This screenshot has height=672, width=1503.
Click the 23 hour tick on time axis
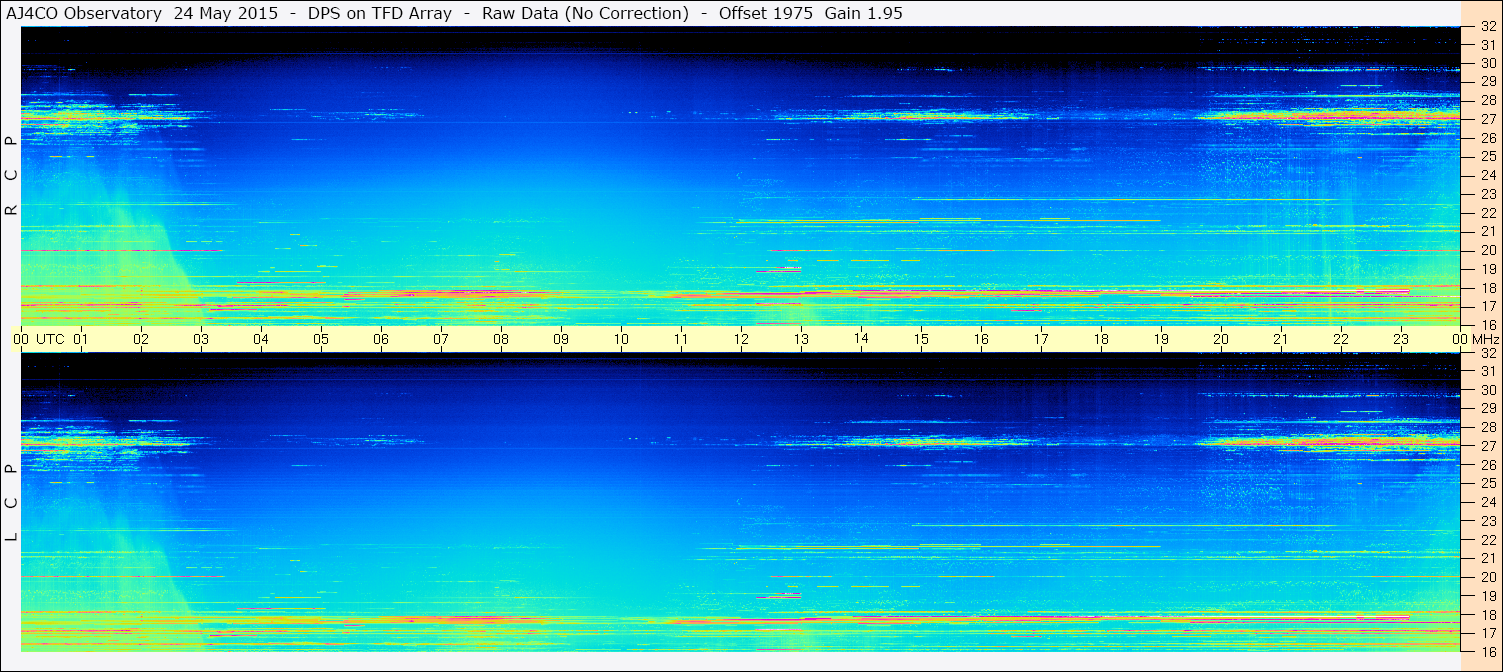pyautogui.click(x=1401, y=339)
